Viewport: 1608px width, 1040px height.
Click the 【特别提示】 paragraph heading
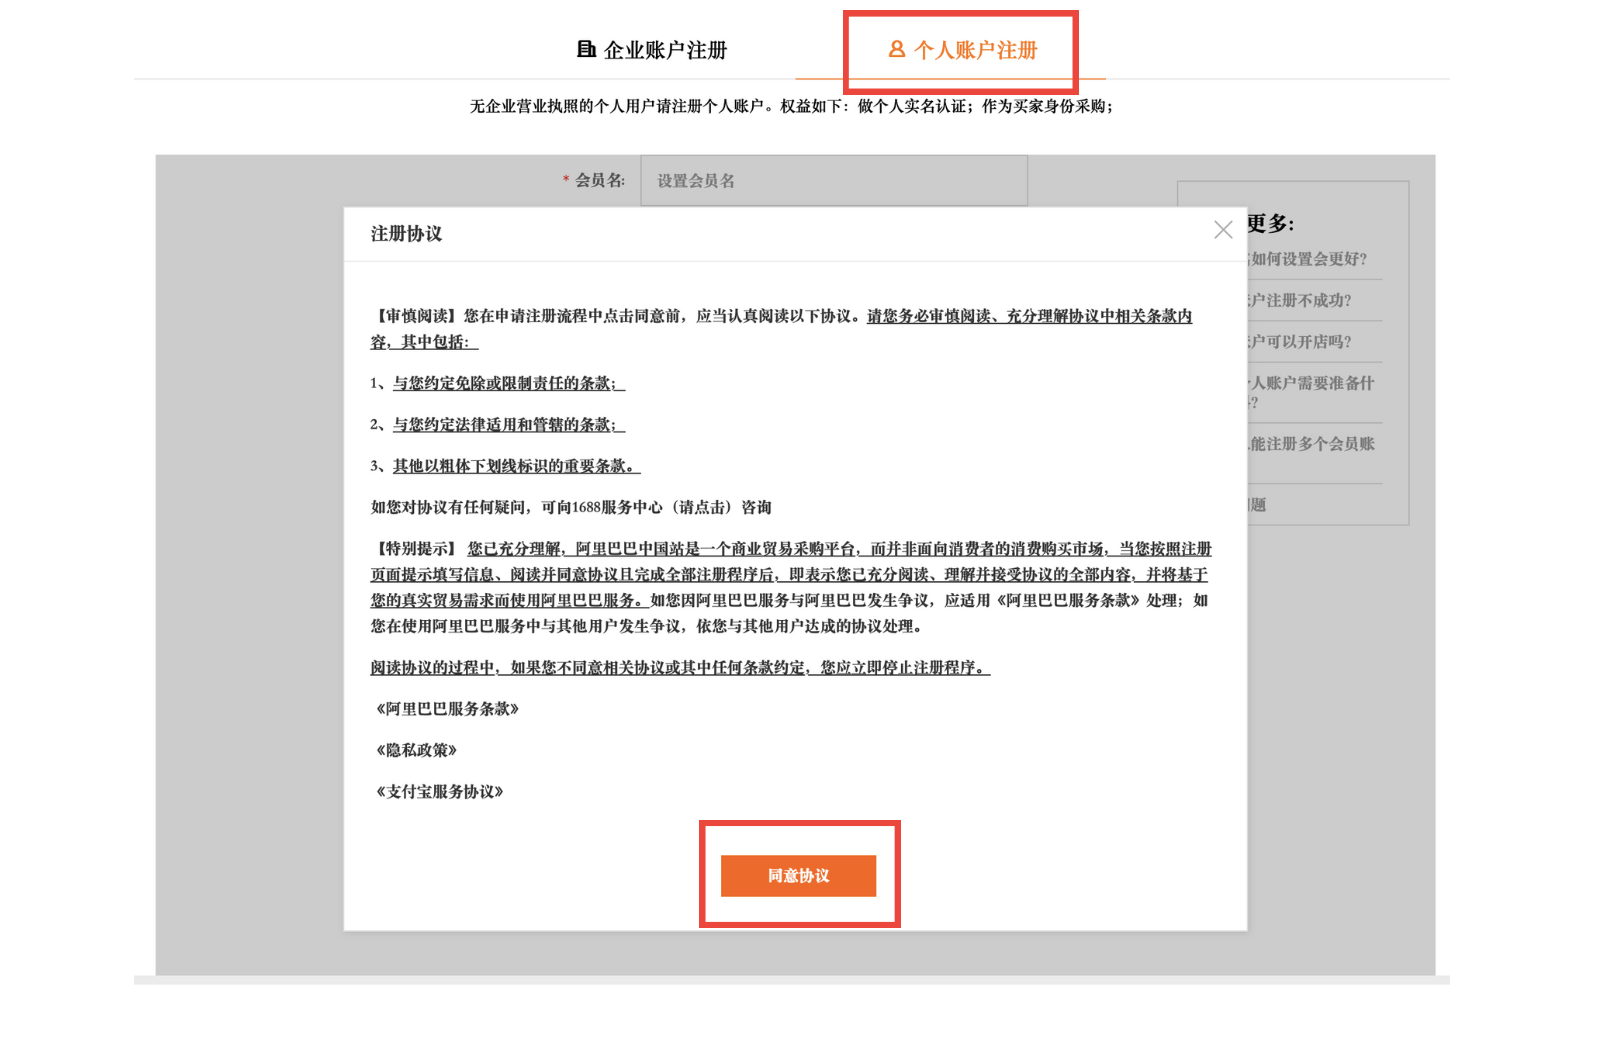click(416, 549)
